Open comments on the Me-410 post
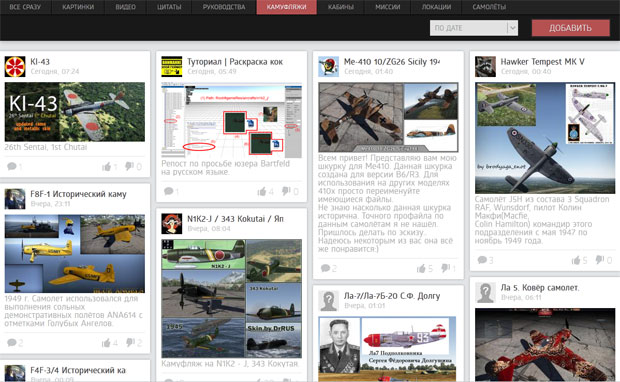The width and height of the screenshot is (620, 382). (329, 269)
